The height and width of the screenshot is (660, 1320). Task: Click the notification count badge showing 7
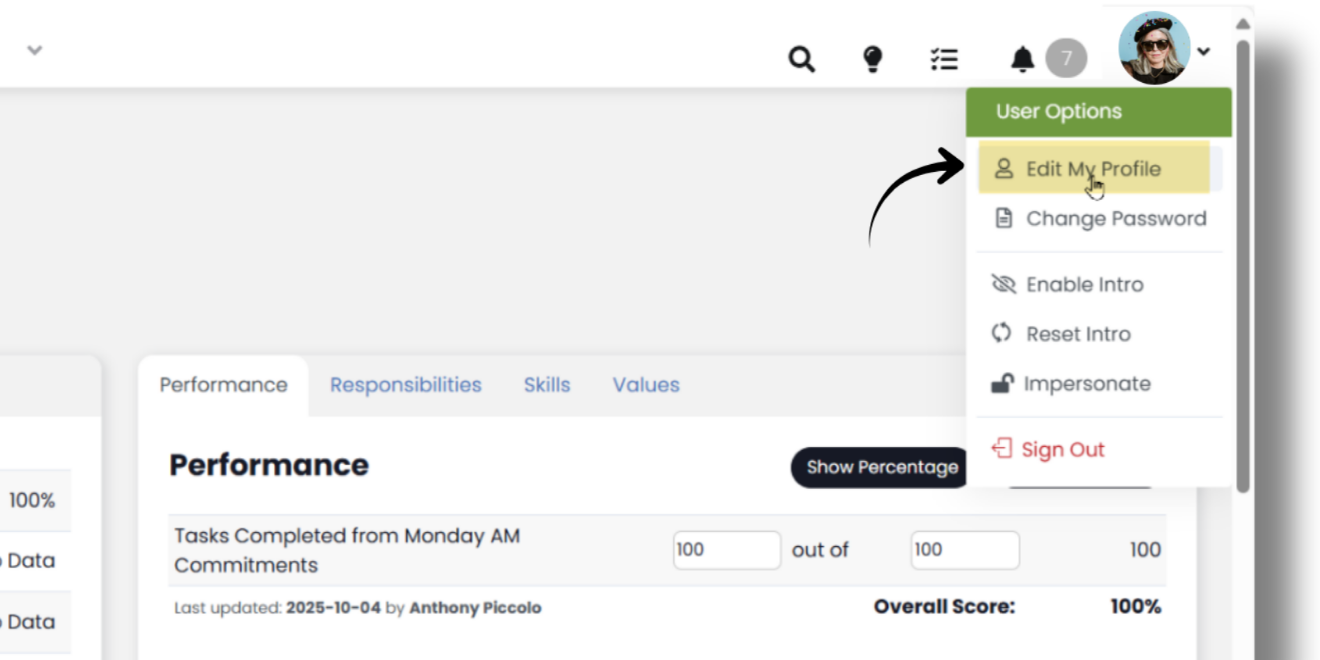[x=1066, y=59]
